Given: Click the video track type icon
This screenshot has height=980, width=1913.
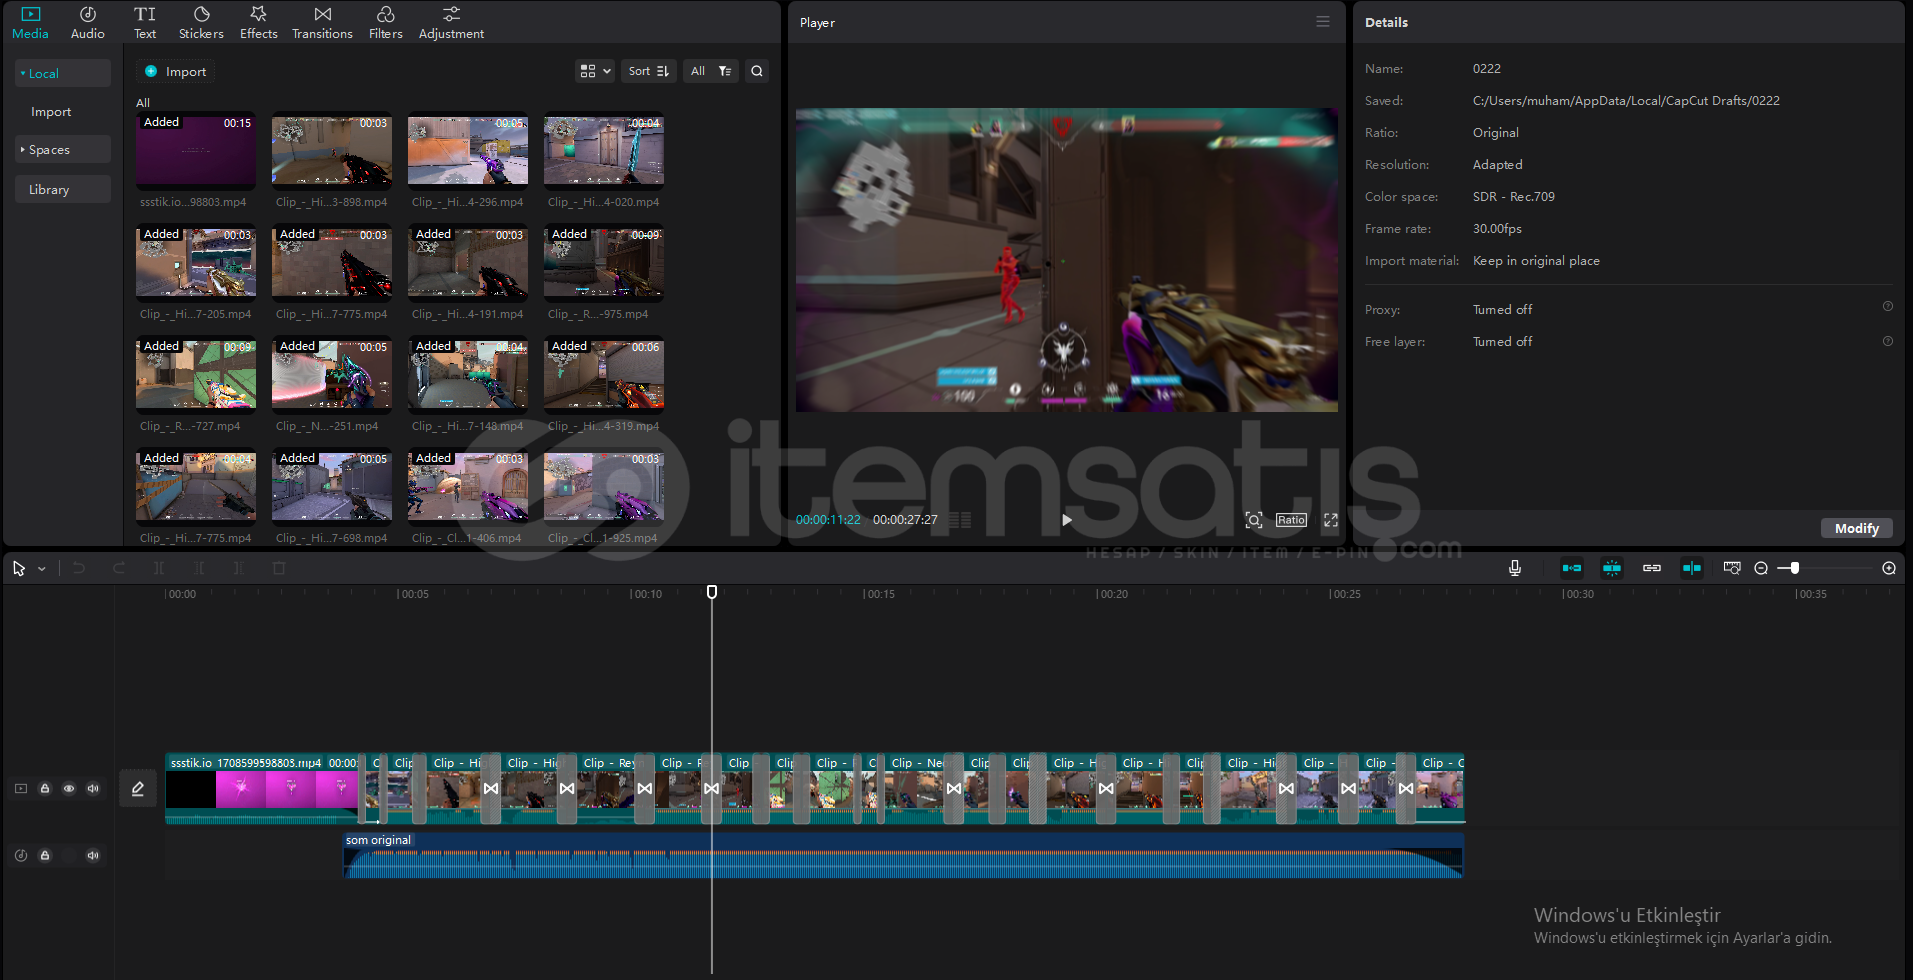Looking at the screenshot, I should pos(21,788).
